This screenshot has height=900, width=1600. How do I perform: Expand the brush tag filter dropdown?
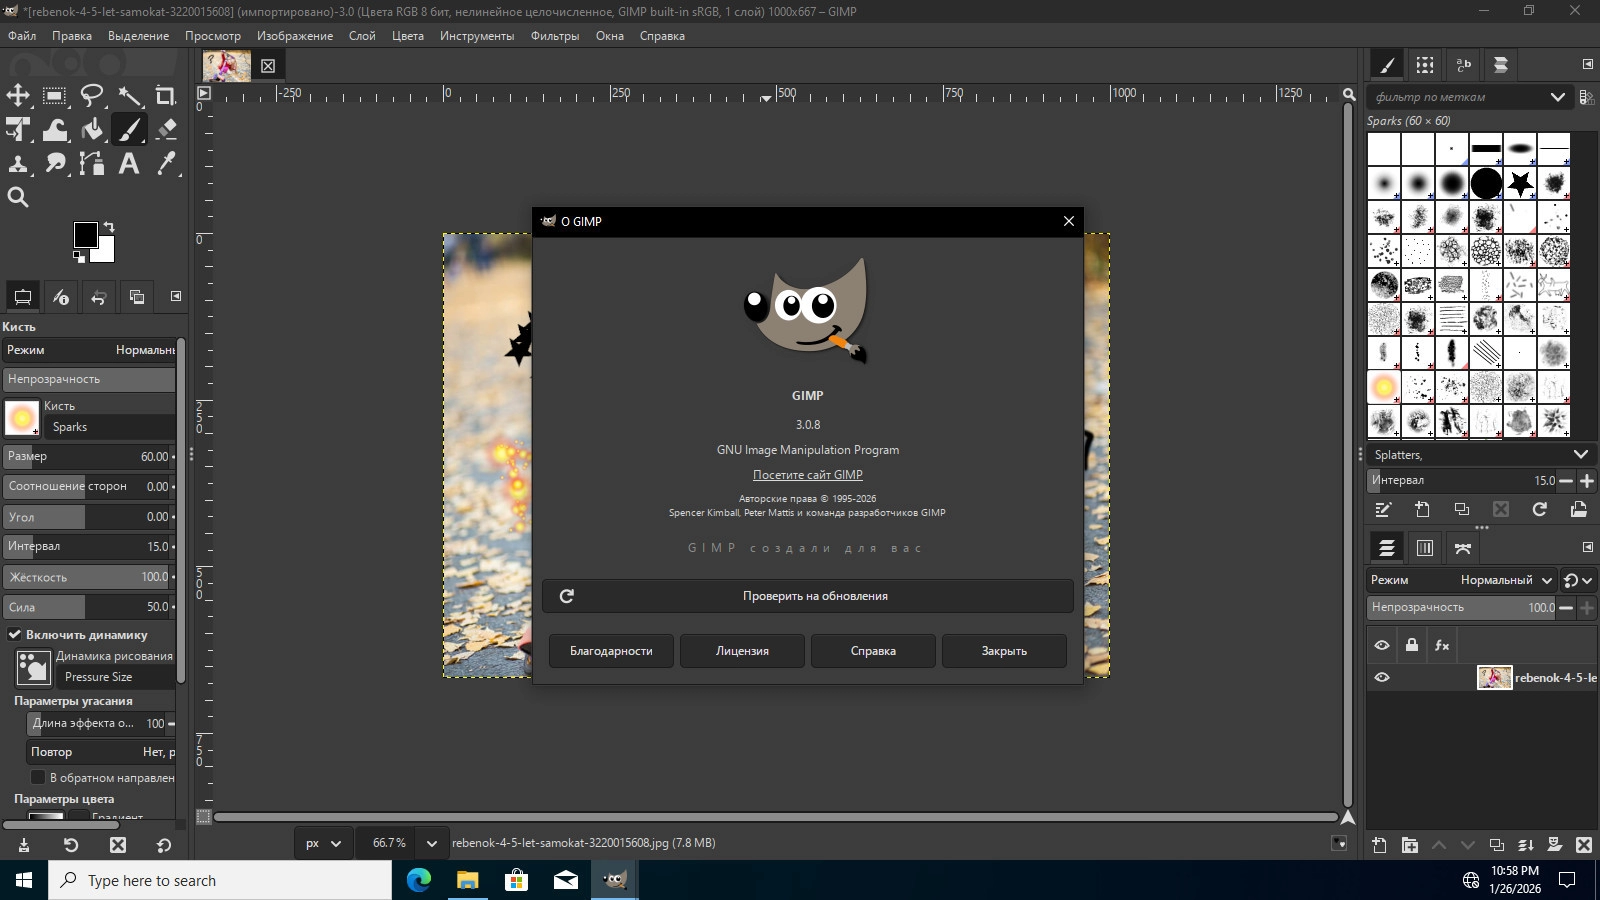(1557, 97)
